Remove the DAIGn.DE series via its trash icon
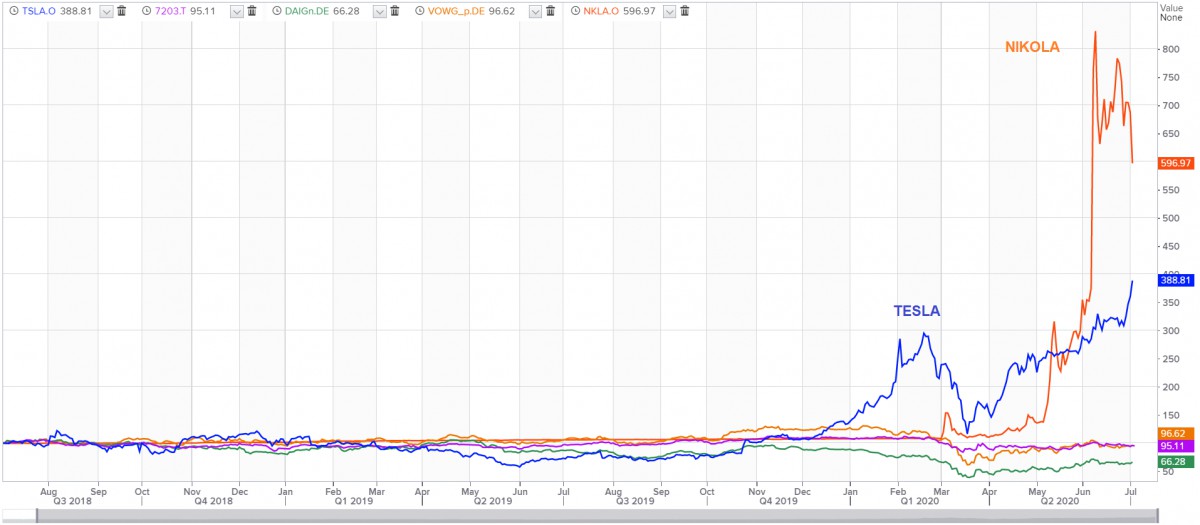Viewport: 1200px width, 525px height. coord(395,11)
